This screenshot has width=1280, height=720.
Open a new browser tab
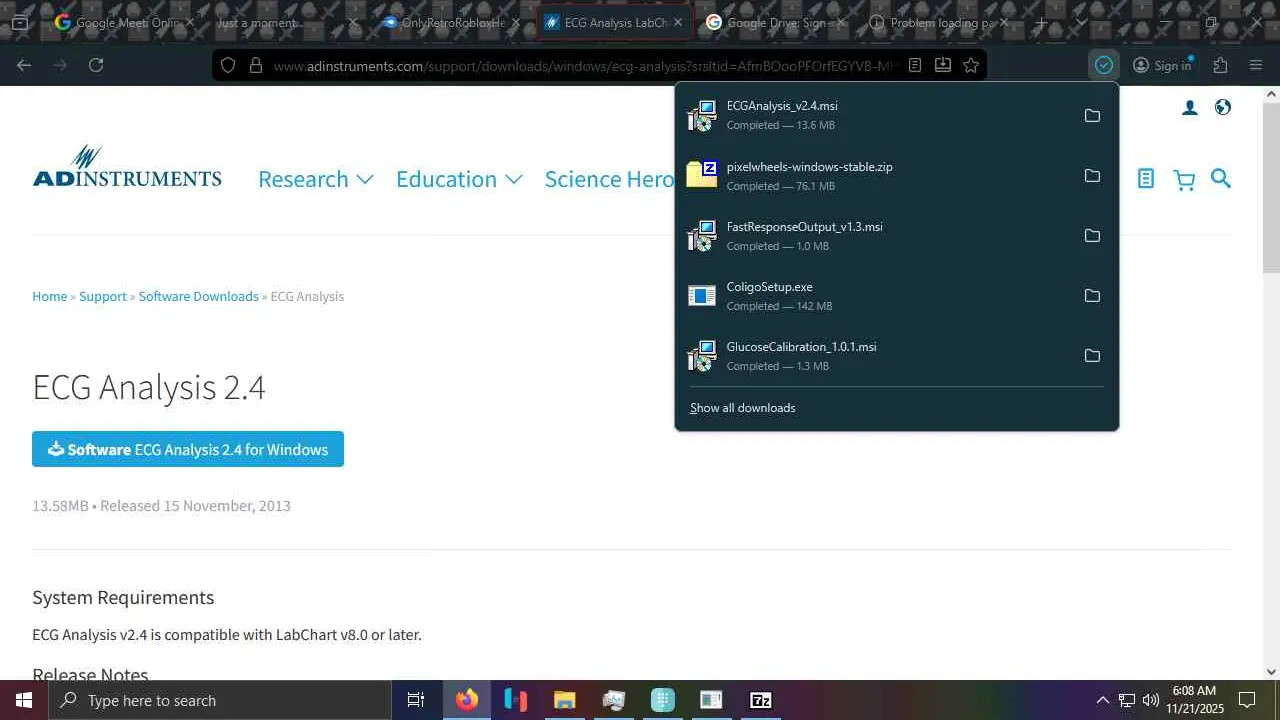(x=1041, y=22)
